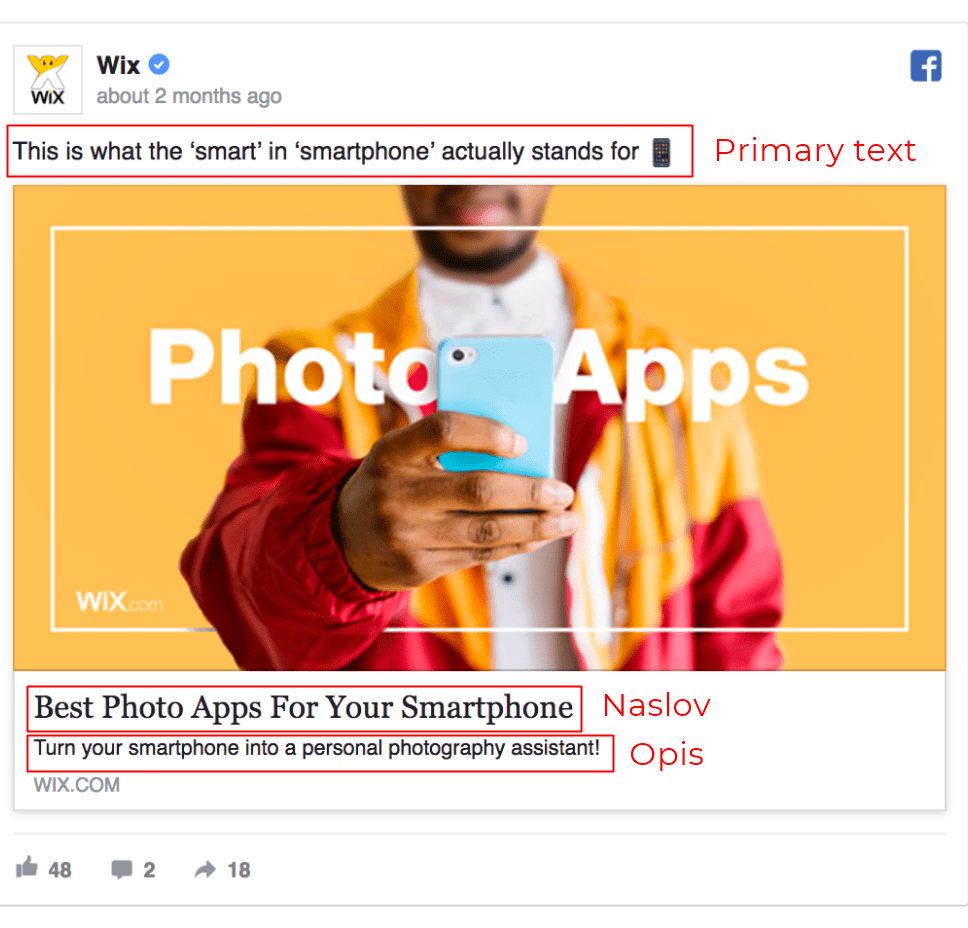Viewport: 968px width, 928px height.
Task: Click the Facebook logo icon
Action: [925, 65]
